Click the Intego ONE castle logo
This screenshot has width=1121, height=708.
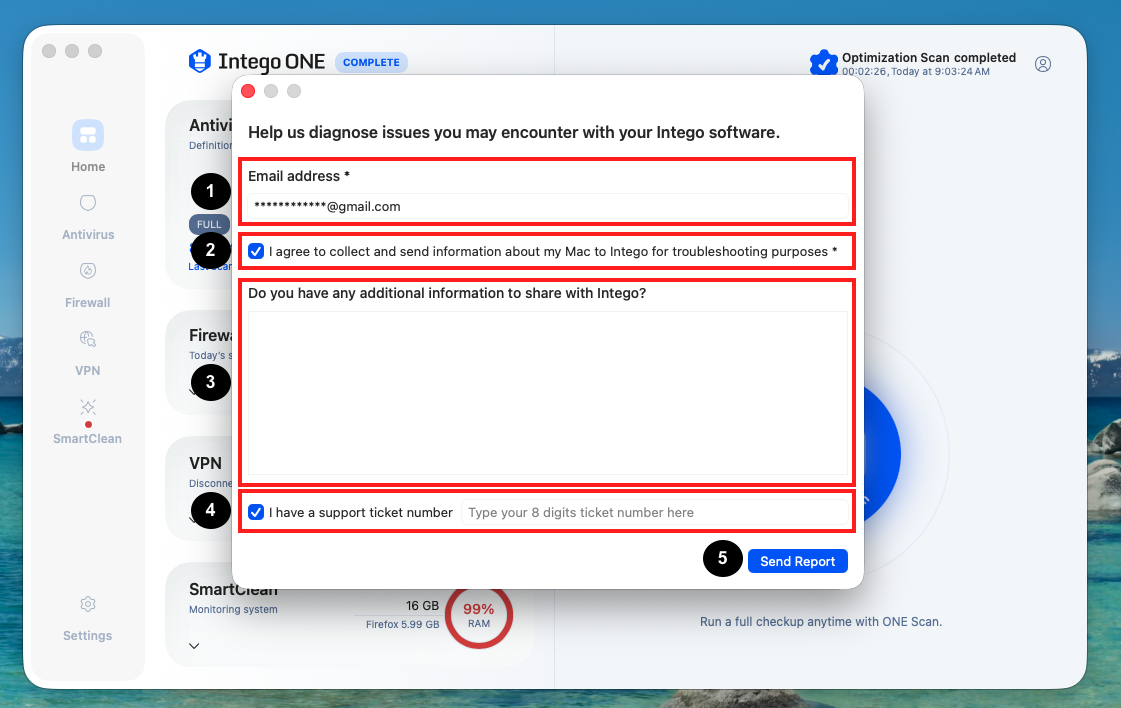[x=200, y=62]
